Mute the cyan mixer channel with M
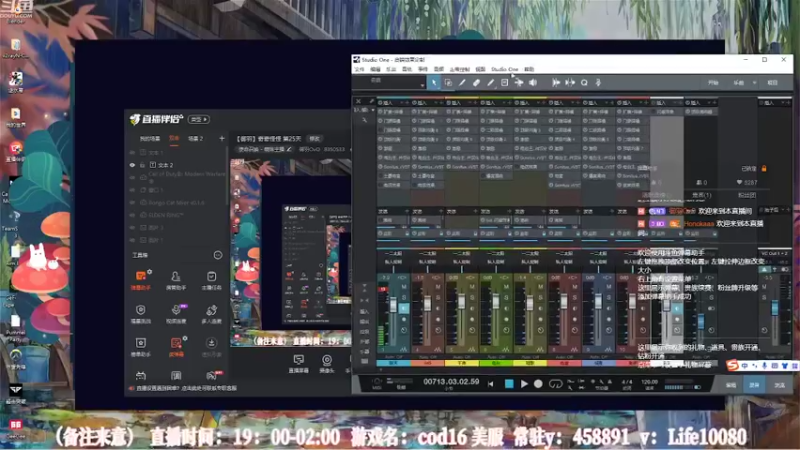 404,287
